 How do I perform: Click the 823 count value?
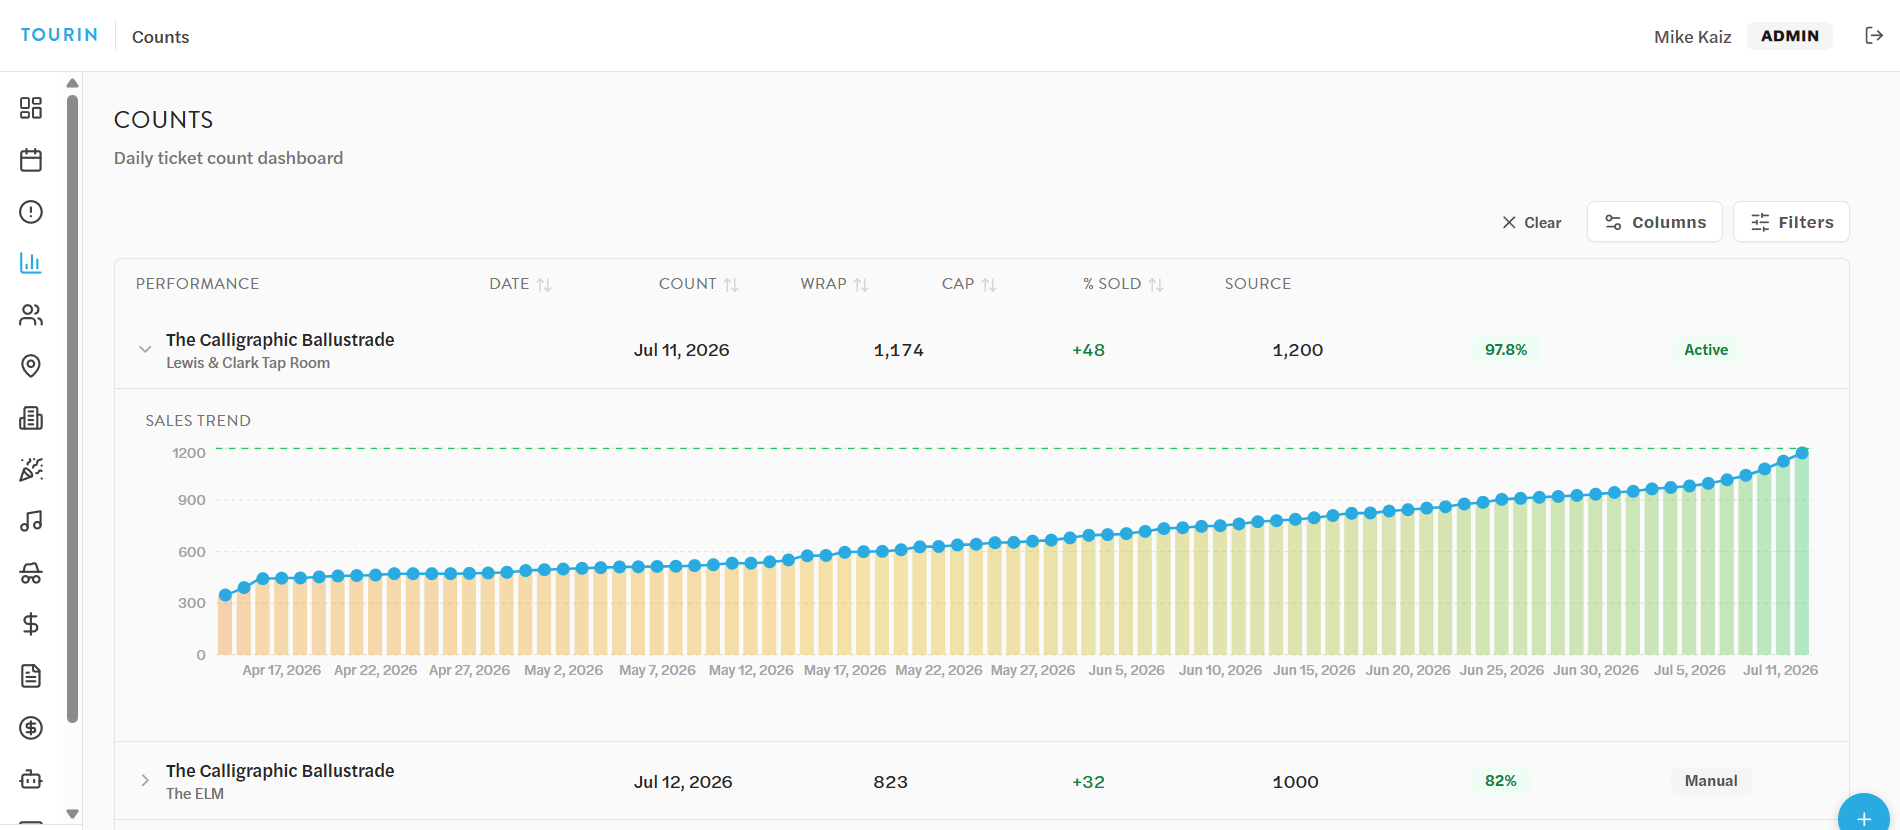(890, 782)
